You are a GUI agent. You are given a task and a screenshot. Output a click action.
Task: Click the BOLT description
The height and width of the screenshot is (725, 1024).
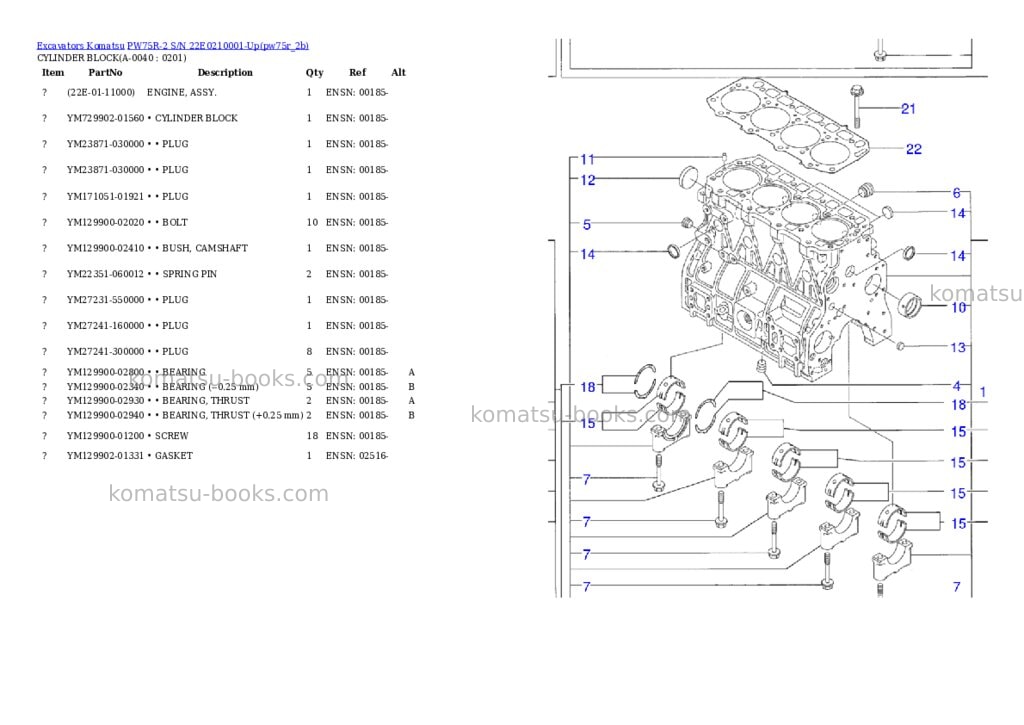click(x=175, y=223)
